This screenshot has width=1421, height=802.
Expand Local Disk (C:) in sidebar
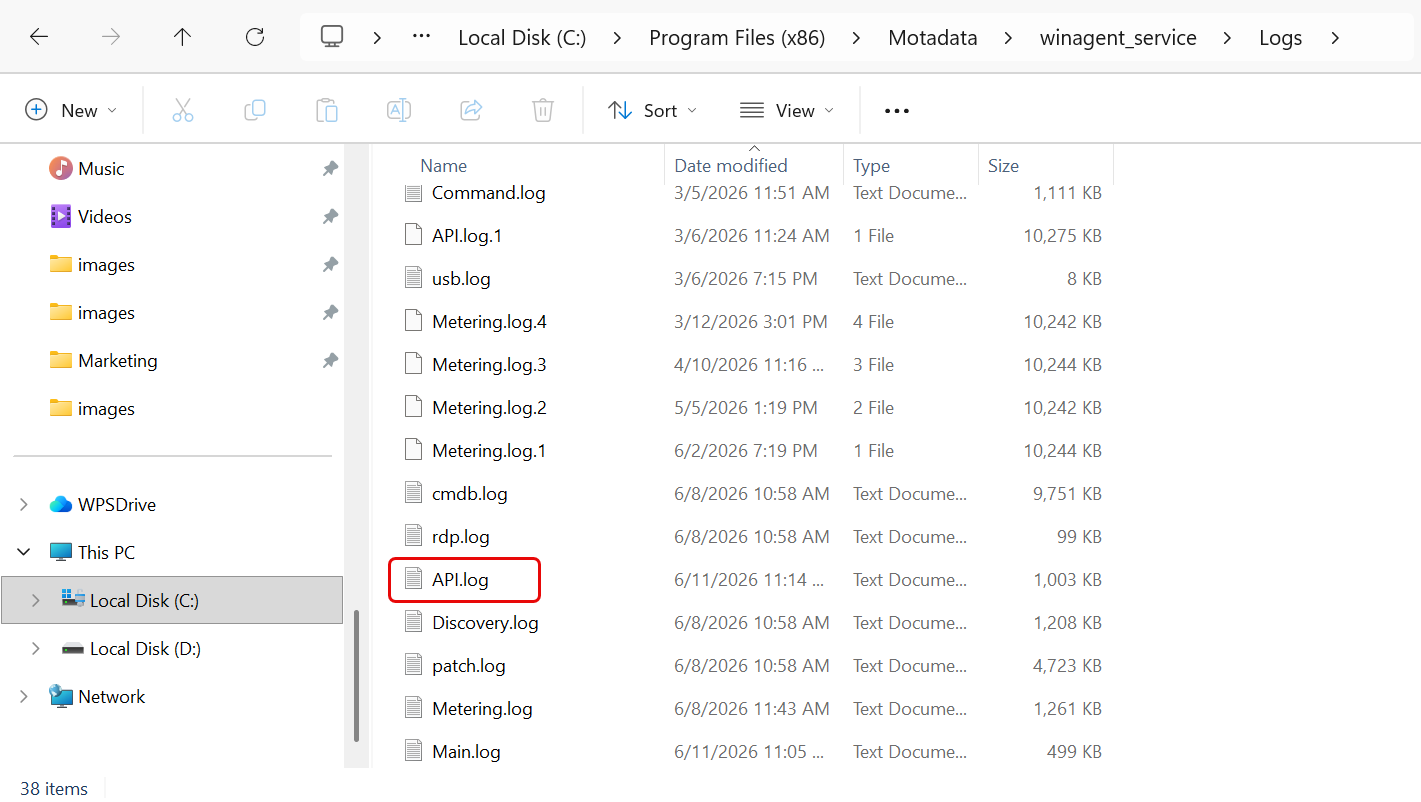click(x=36, y=600)
